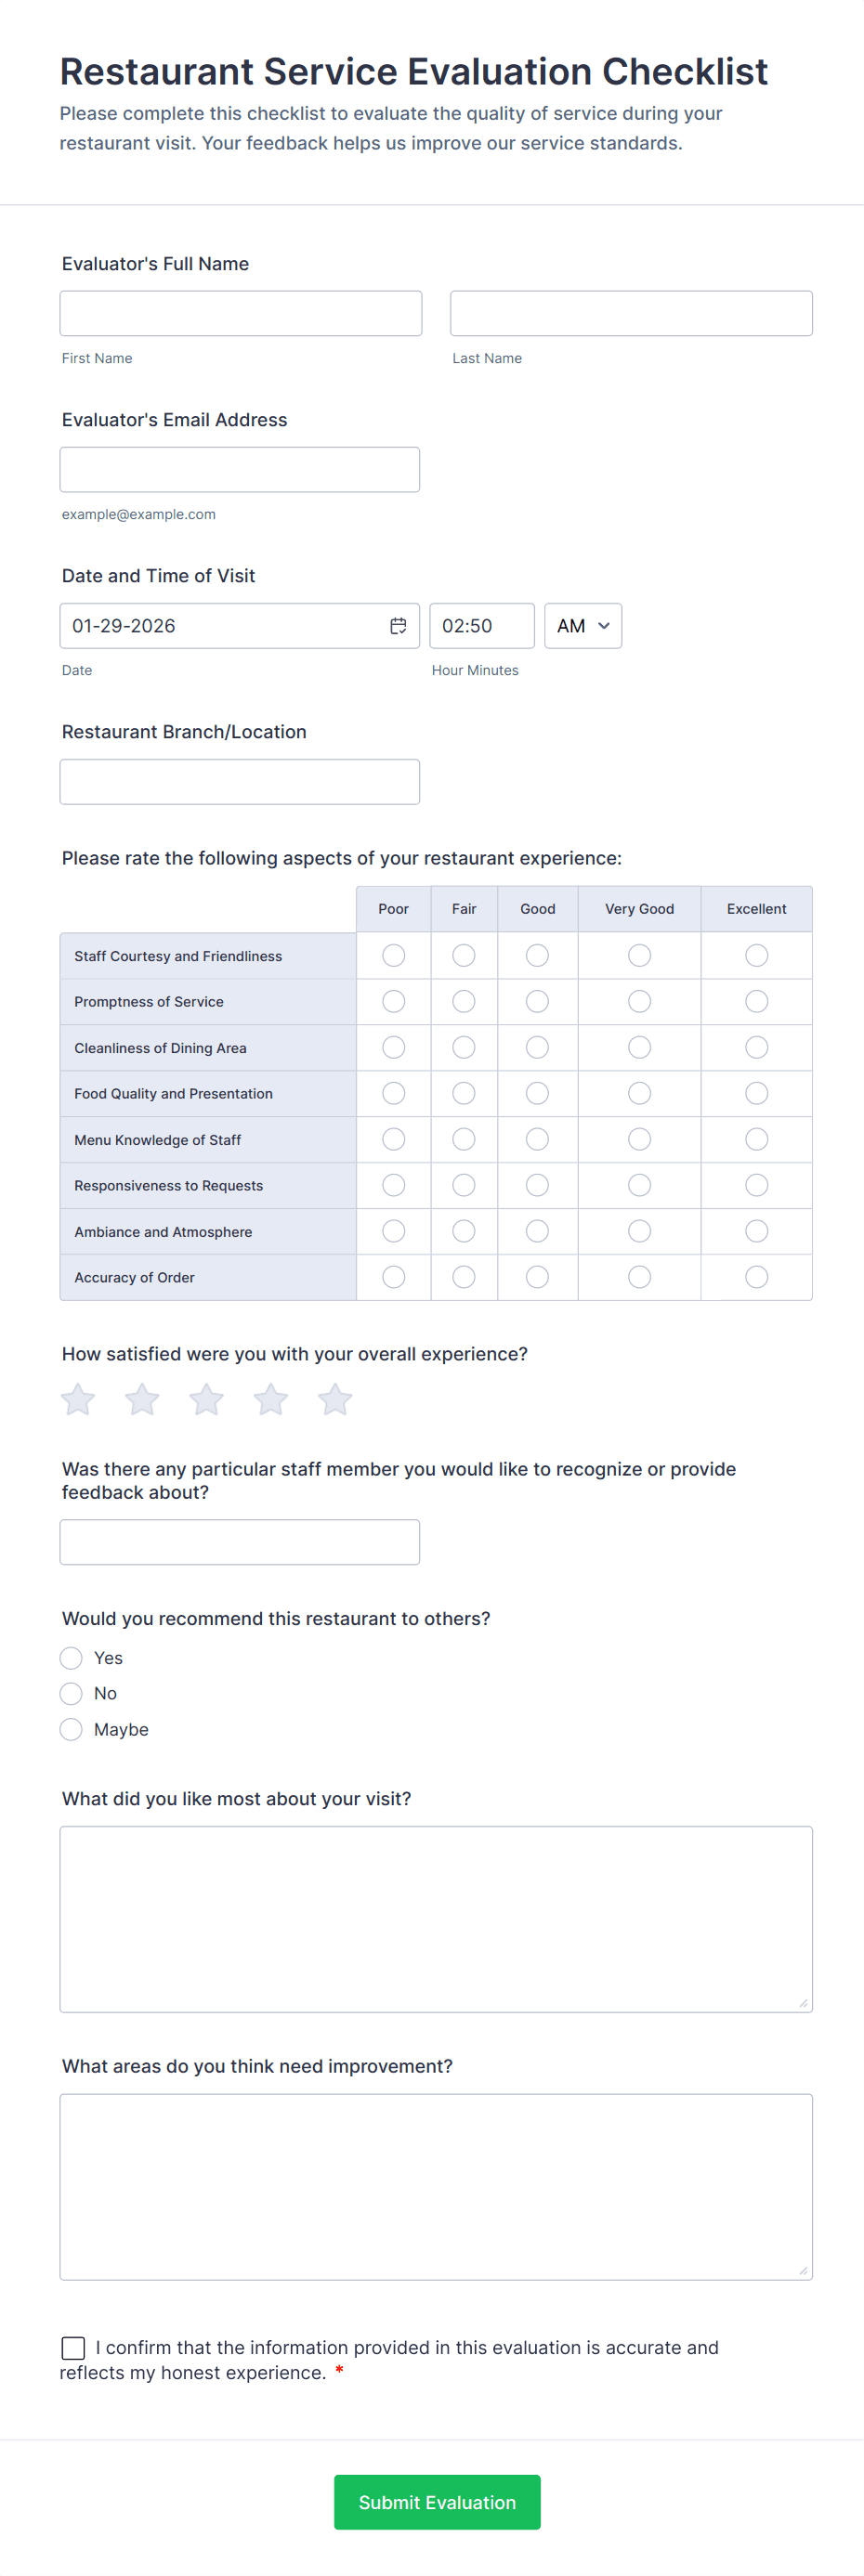
Task: Open the AM/PM dropdown
Action: tap(583, 625)
